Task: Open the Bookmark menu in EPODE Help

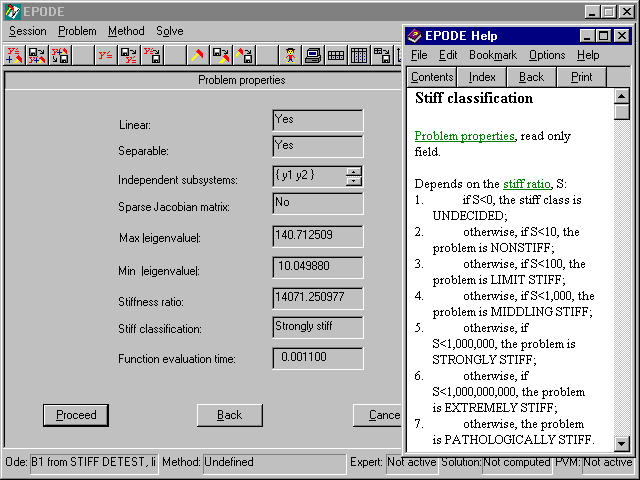Action: tap(492, 55)
